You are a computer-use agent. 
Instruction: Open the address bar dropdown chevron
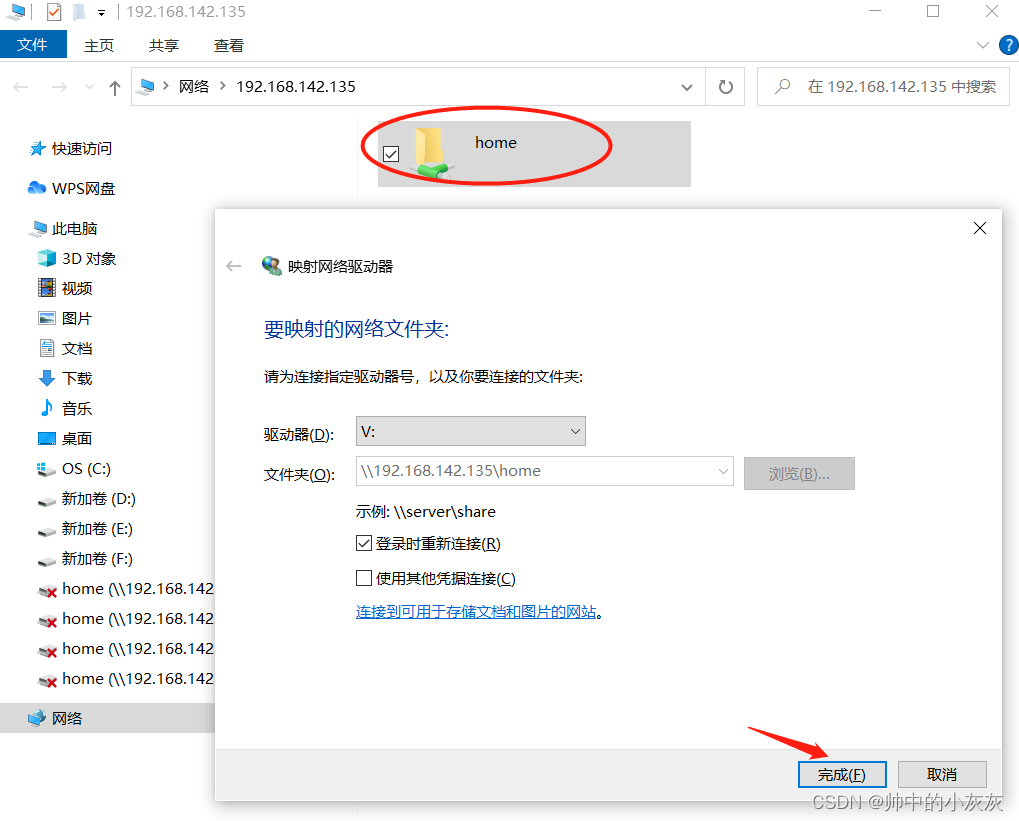687,87
